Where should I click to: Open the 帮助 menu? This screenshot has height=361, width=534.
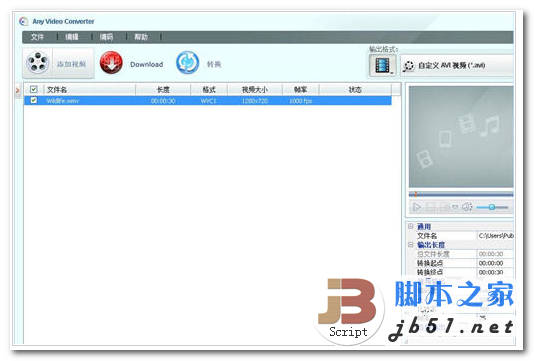pos(141,37)
